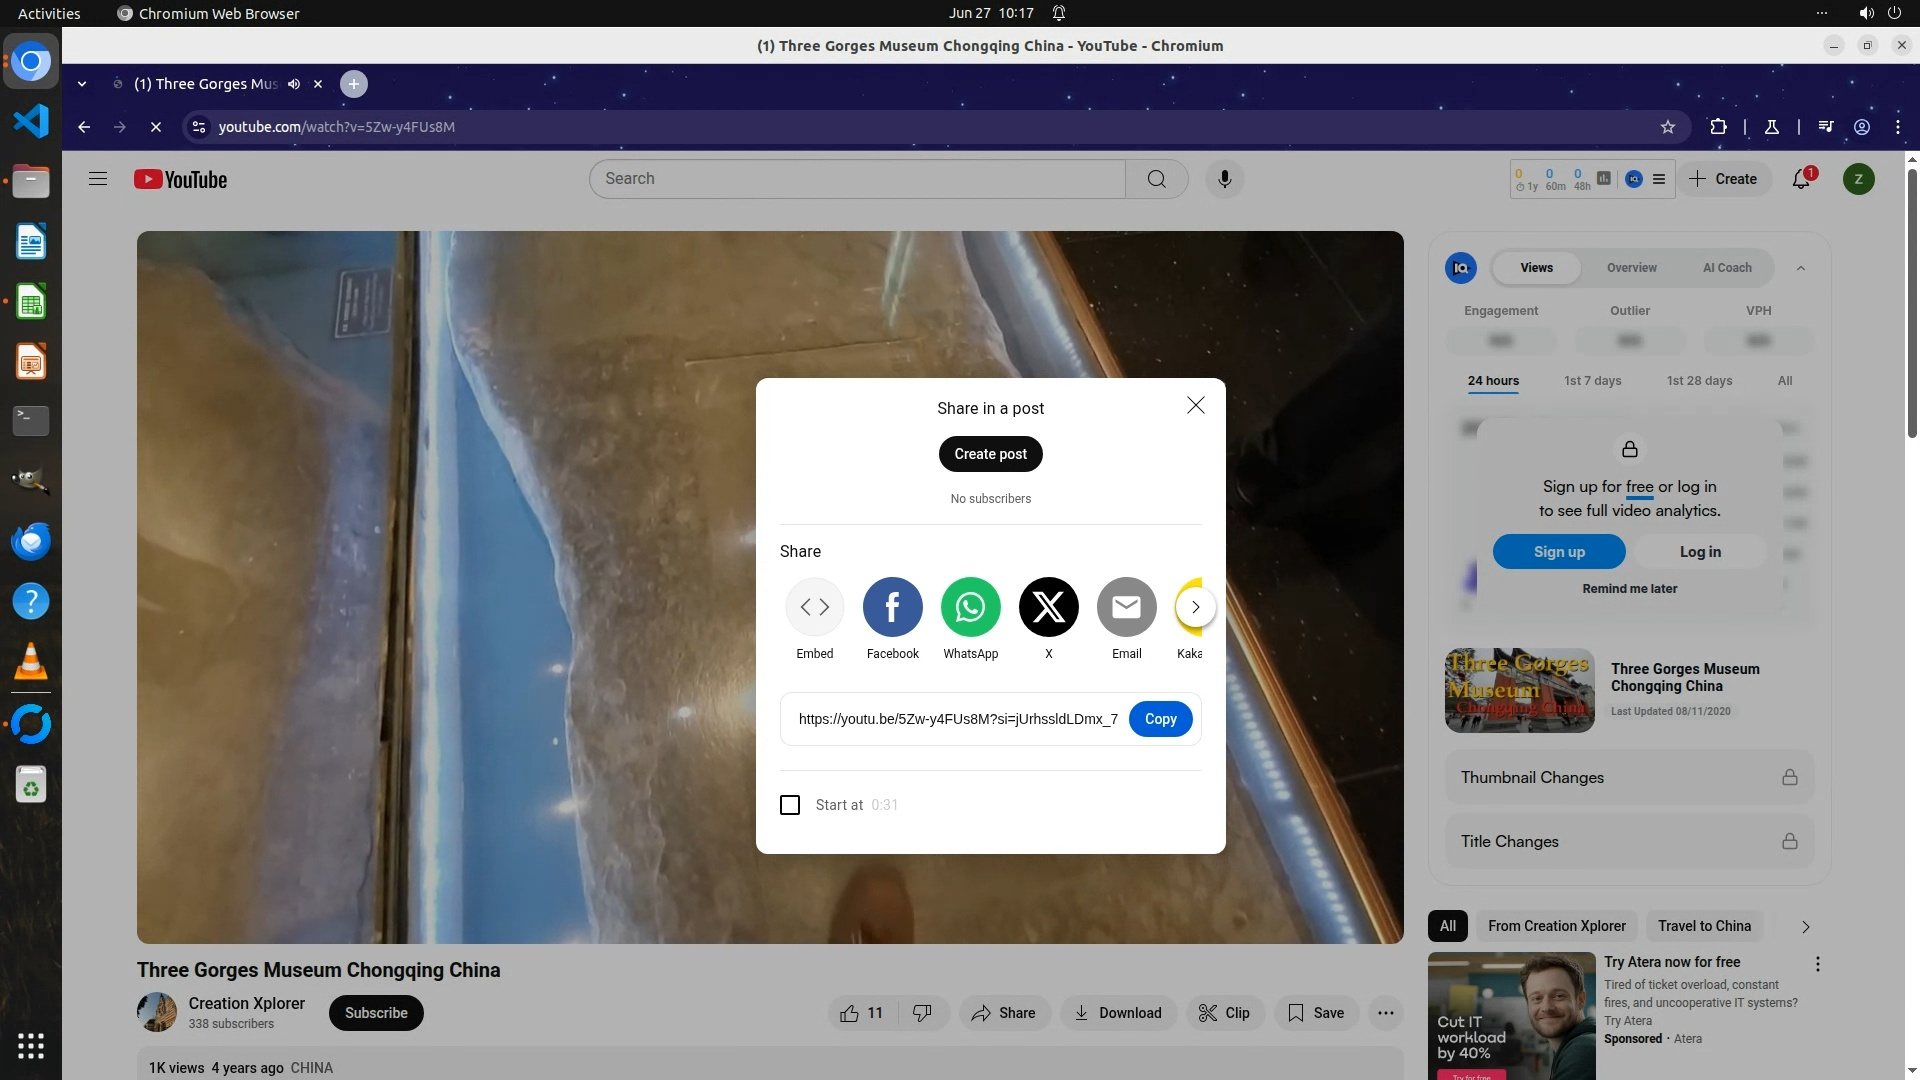Share the video via WhatsApp

(x=970, y=607)
